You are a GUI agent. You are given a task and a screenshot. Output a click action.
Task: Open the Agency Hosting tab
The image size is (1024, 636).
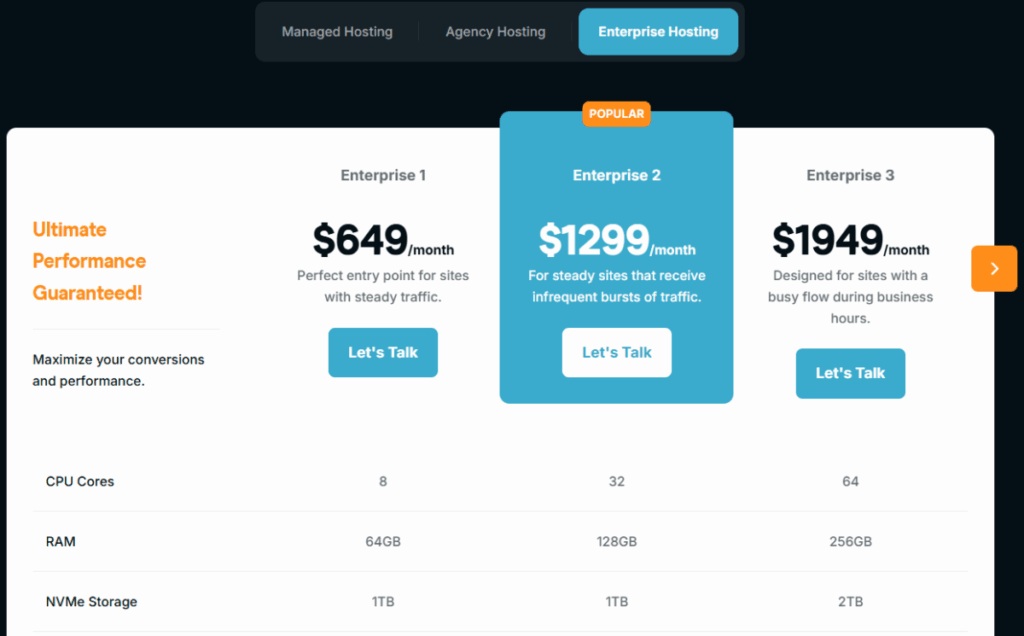[x=495, y=32]
